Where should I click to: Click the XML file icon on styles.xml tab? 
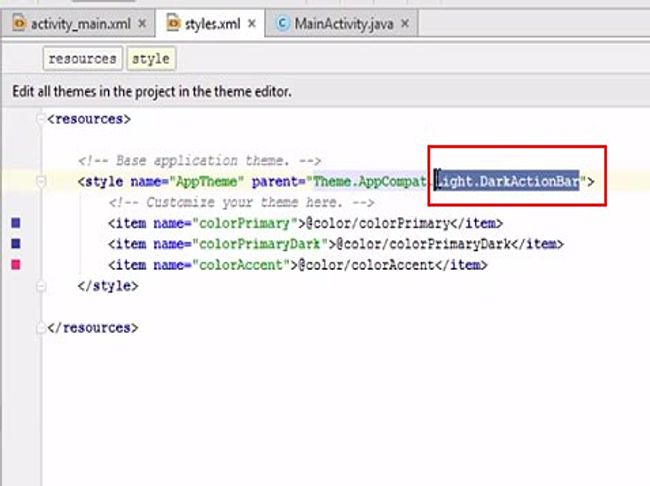click(173, 23)
